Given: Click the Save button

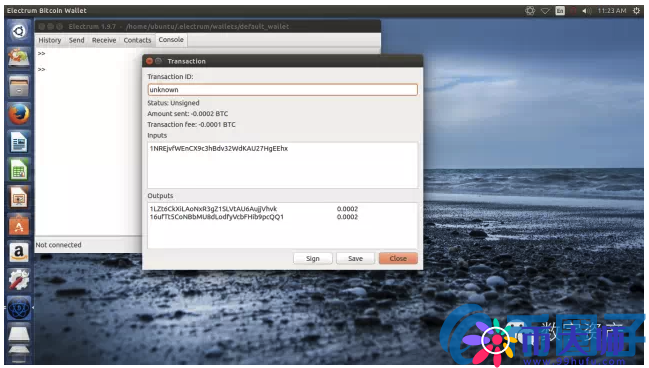Looking at the screenshot, I should click(355, 258).
